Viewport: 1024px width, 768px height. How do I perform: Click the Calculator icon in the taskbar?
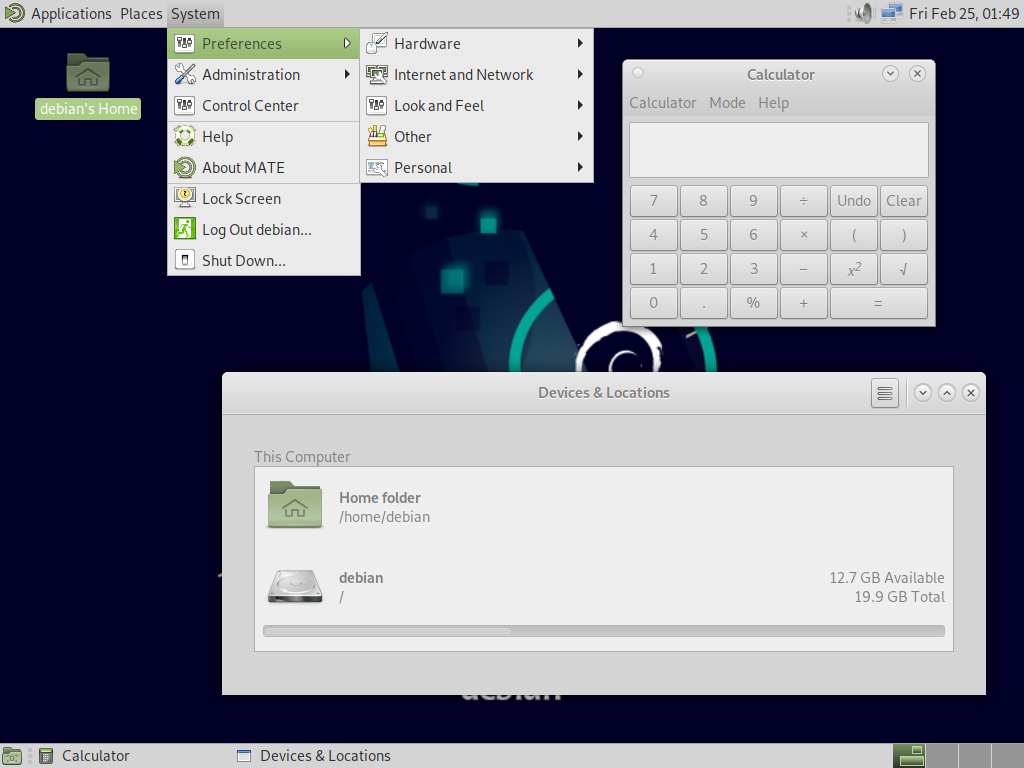(46, 755)
